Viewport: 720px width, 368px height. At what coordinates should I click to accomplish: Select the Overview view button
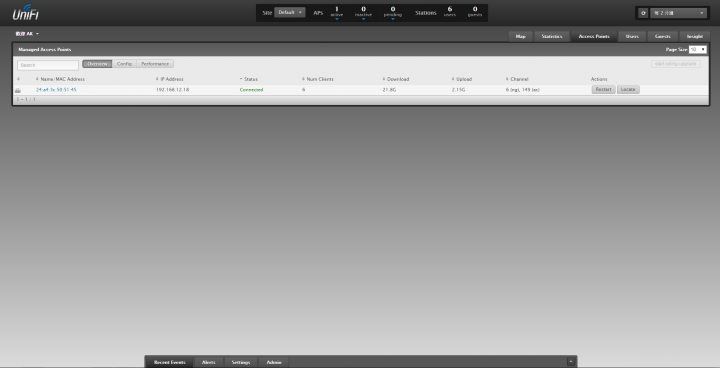pyautogui.click(x=97, y=64)
